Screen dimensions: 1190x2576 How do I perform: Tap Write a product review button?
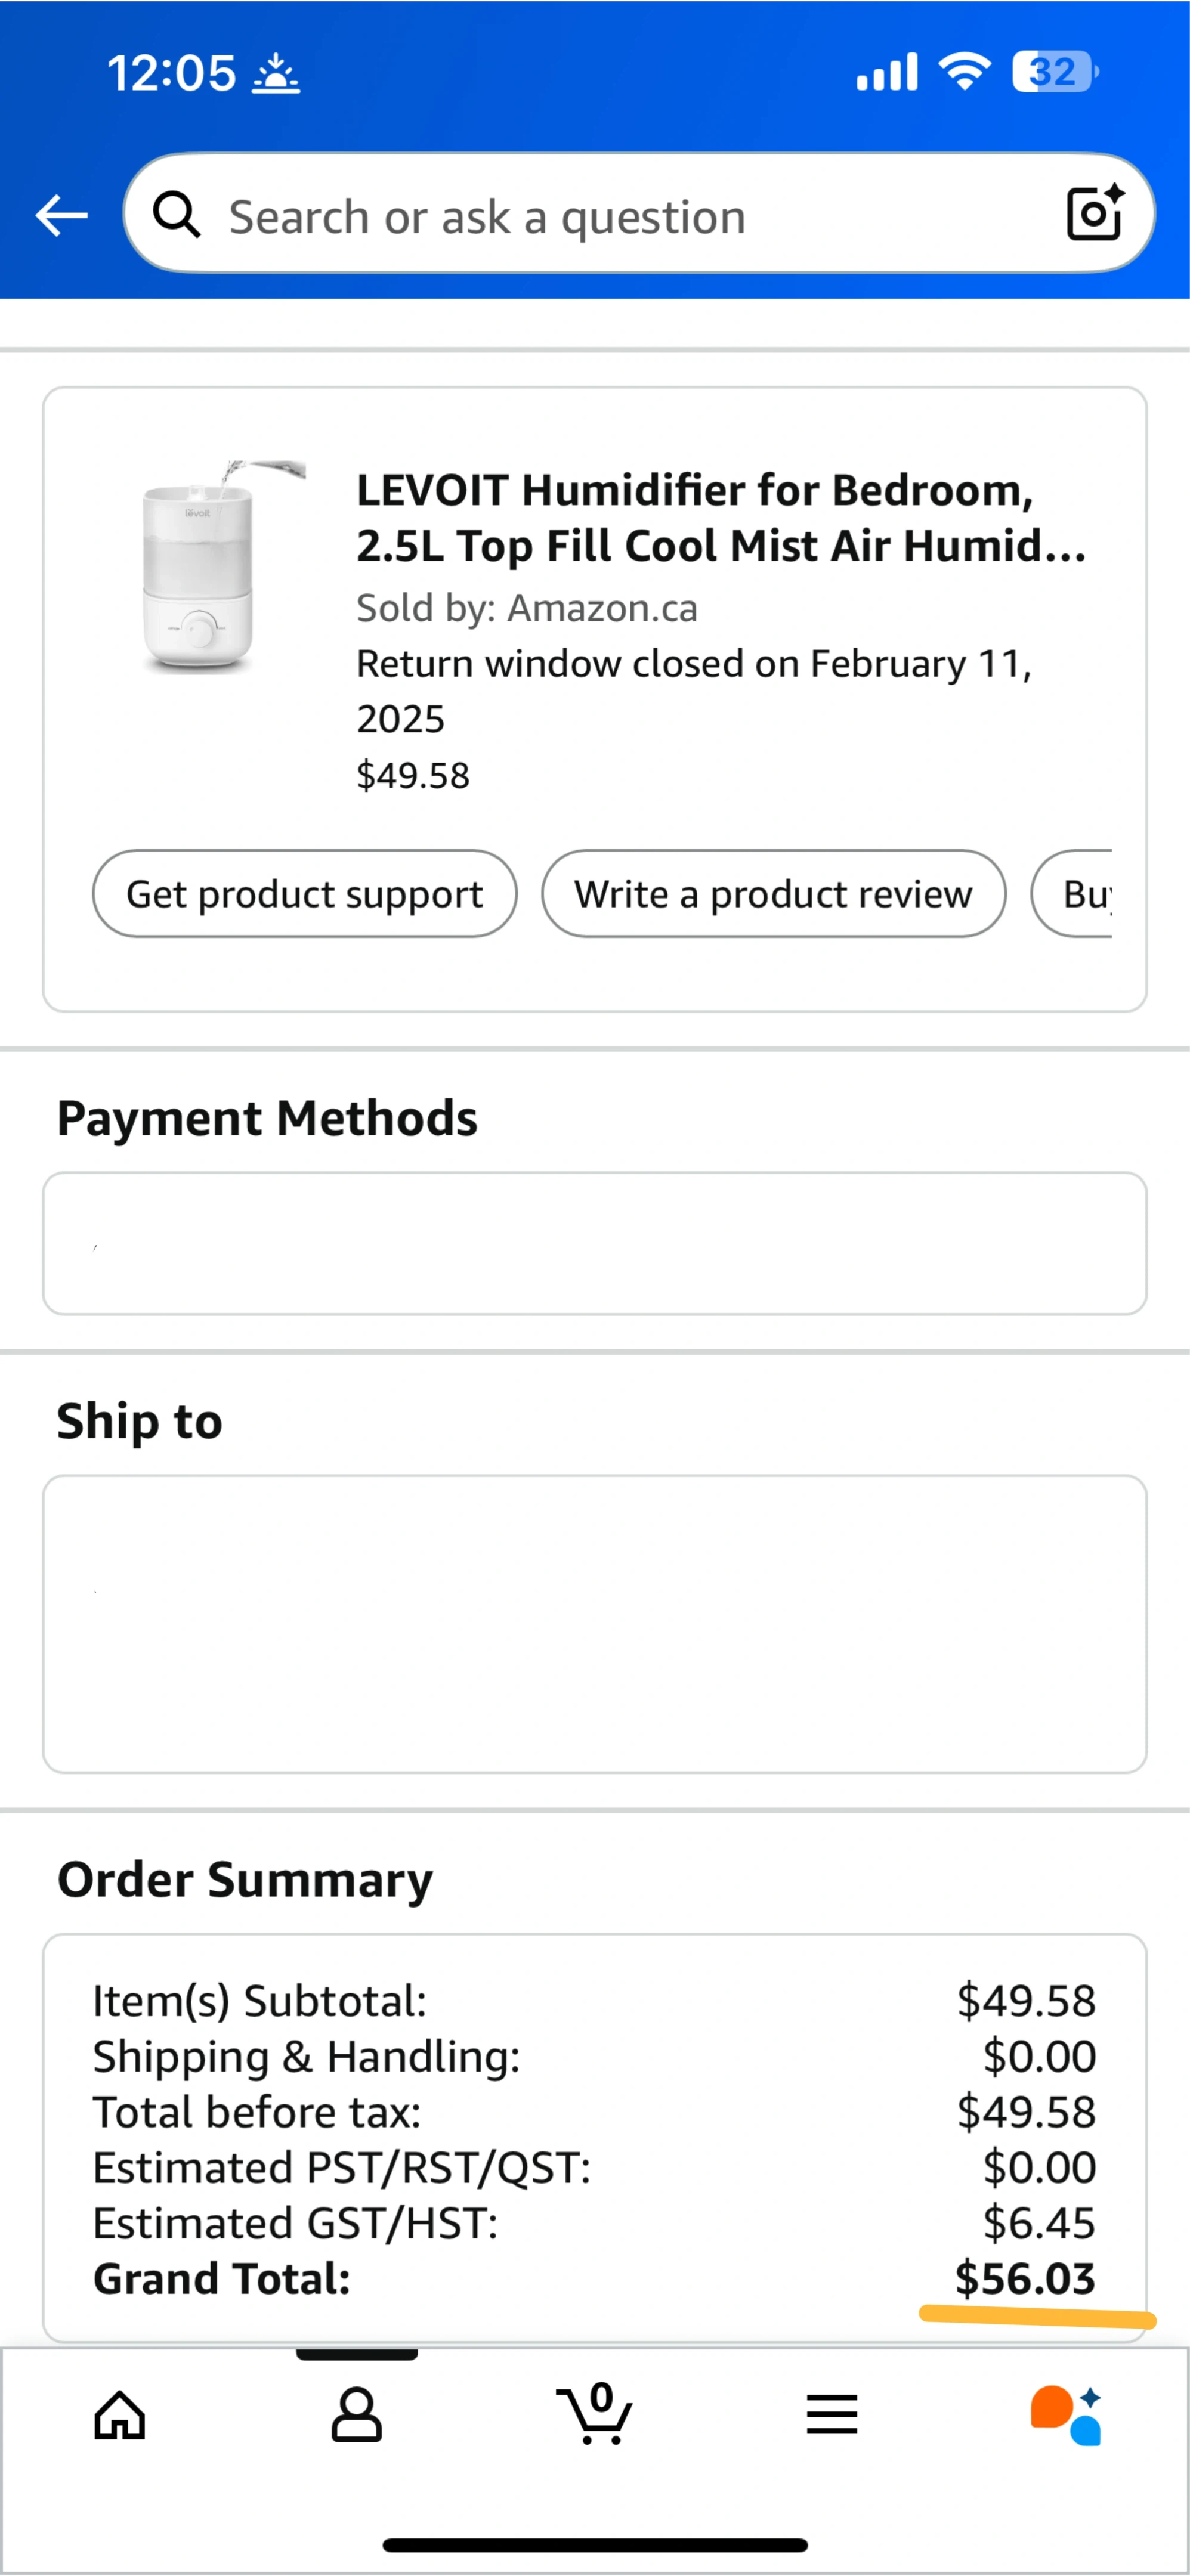click(x=773, y=894)
